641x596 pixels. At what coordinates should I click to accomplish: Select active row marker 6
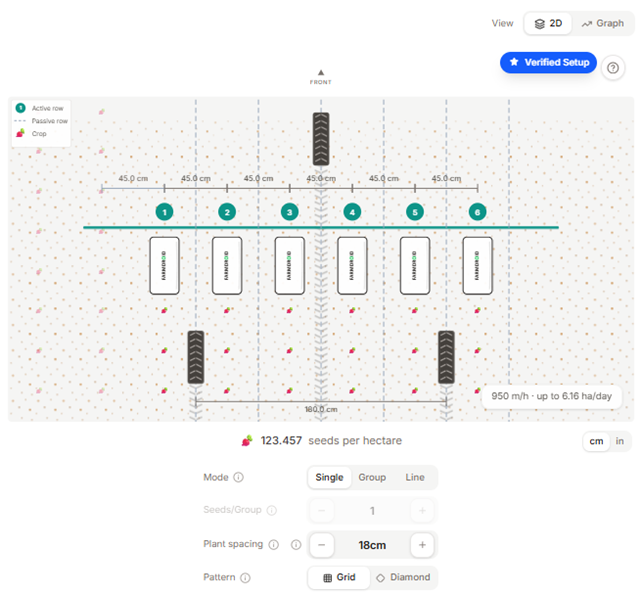point(477,212)
